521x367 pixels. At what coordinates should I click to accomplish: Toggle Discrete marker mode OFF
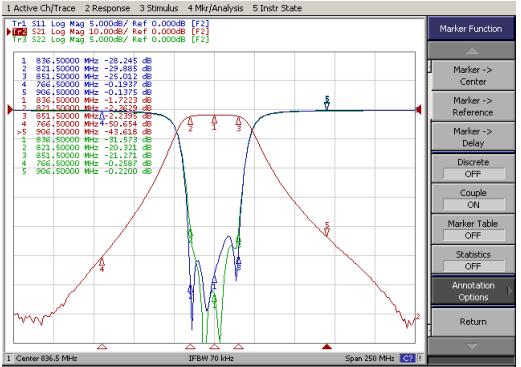point(473,168)
